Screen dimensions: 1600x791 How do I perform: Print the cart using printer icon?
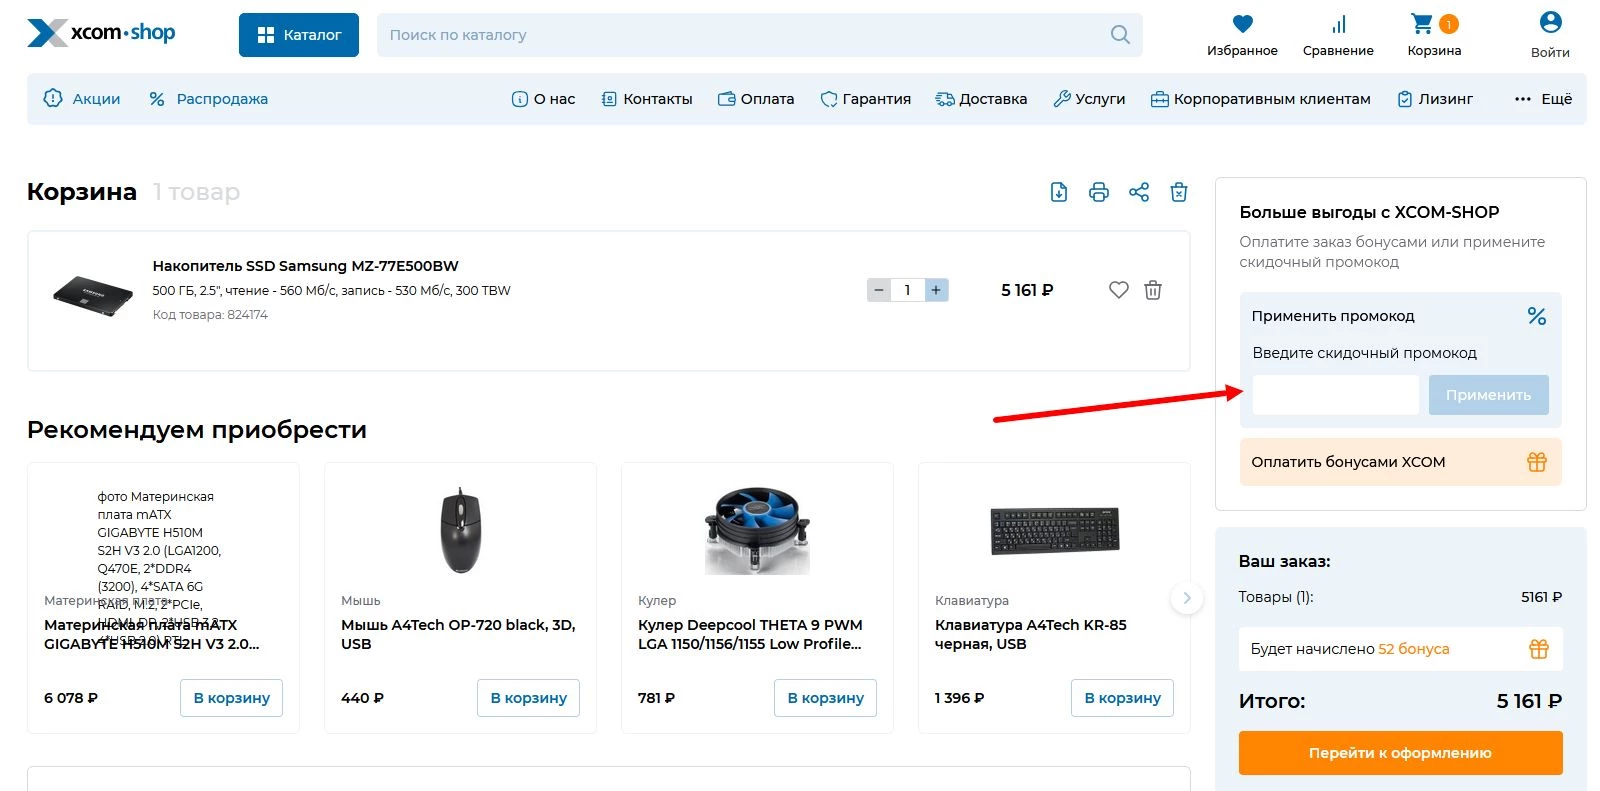click(x=1099, y=192)
